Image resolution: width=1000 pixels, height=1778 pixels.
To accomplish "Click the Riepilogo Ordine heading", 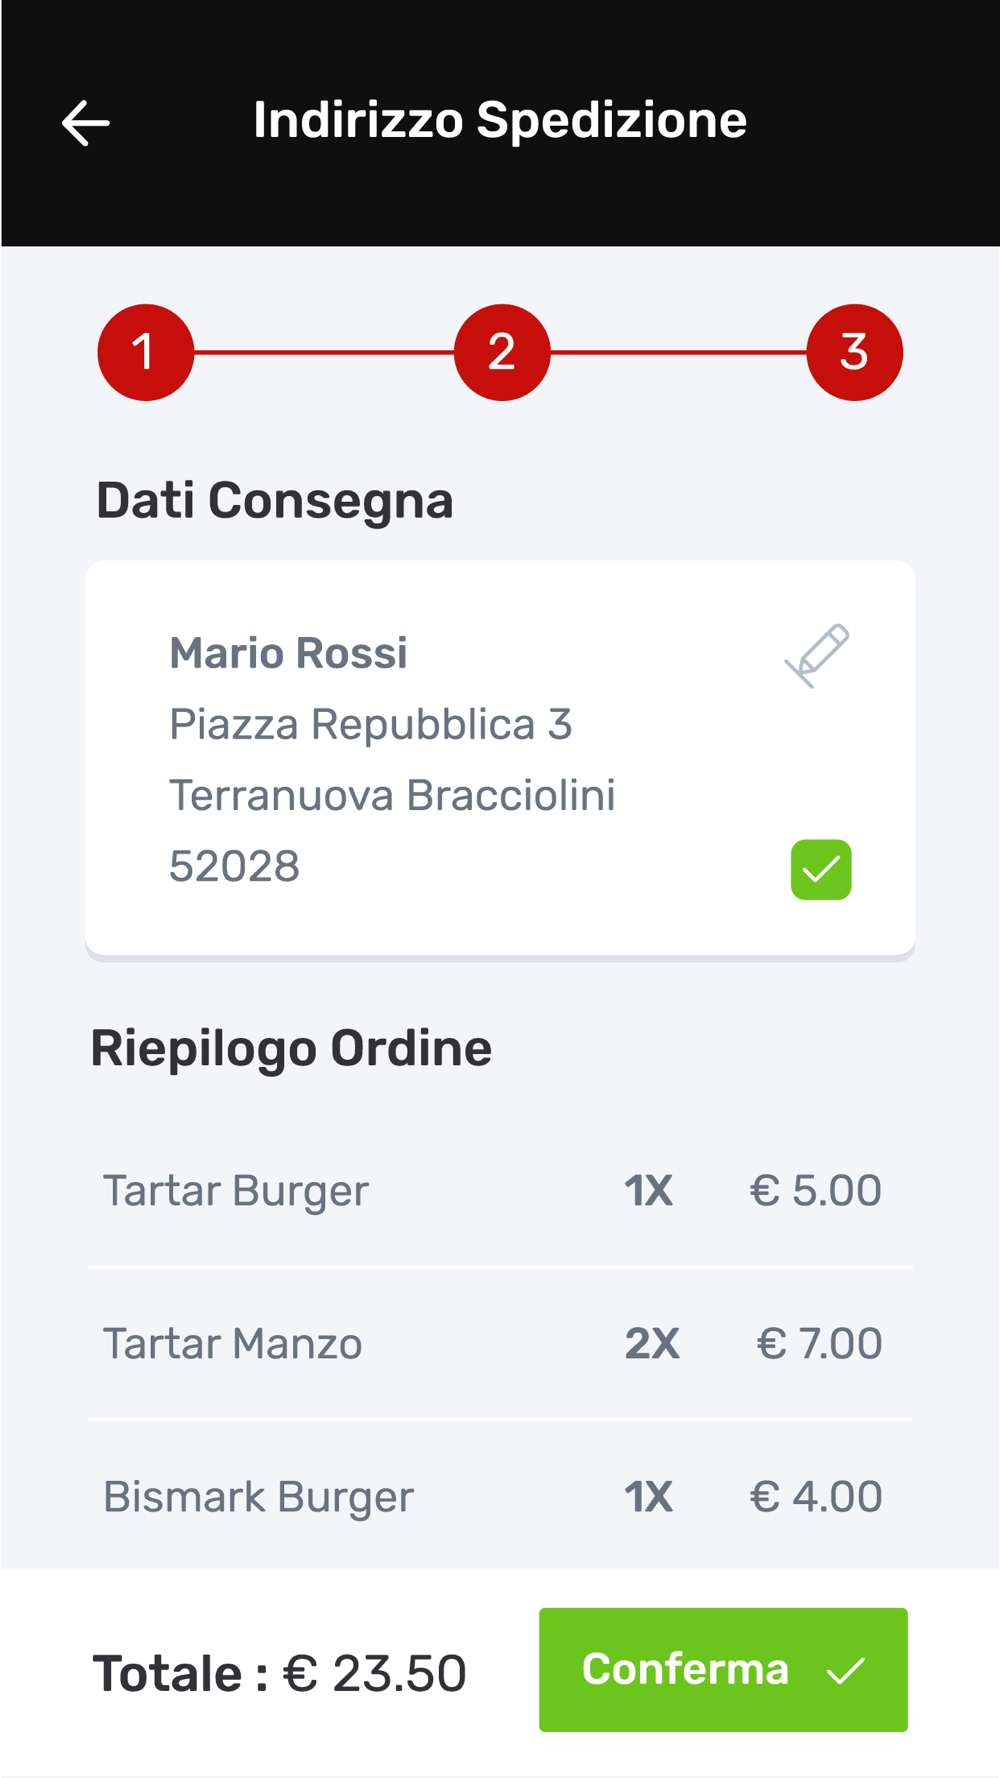I will click(291, 1049).
